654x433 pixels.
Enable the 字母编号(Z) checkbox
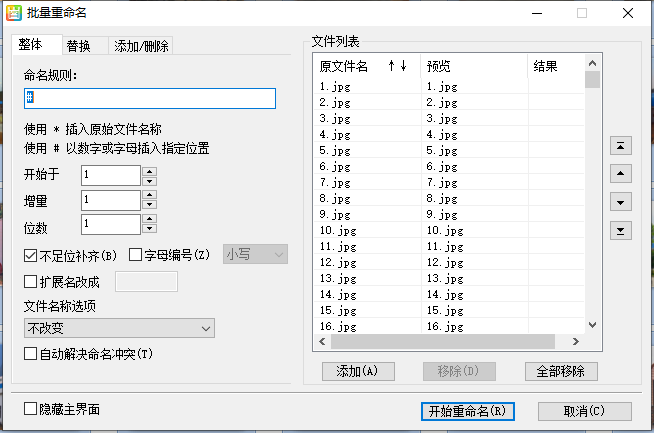[136, 255]
